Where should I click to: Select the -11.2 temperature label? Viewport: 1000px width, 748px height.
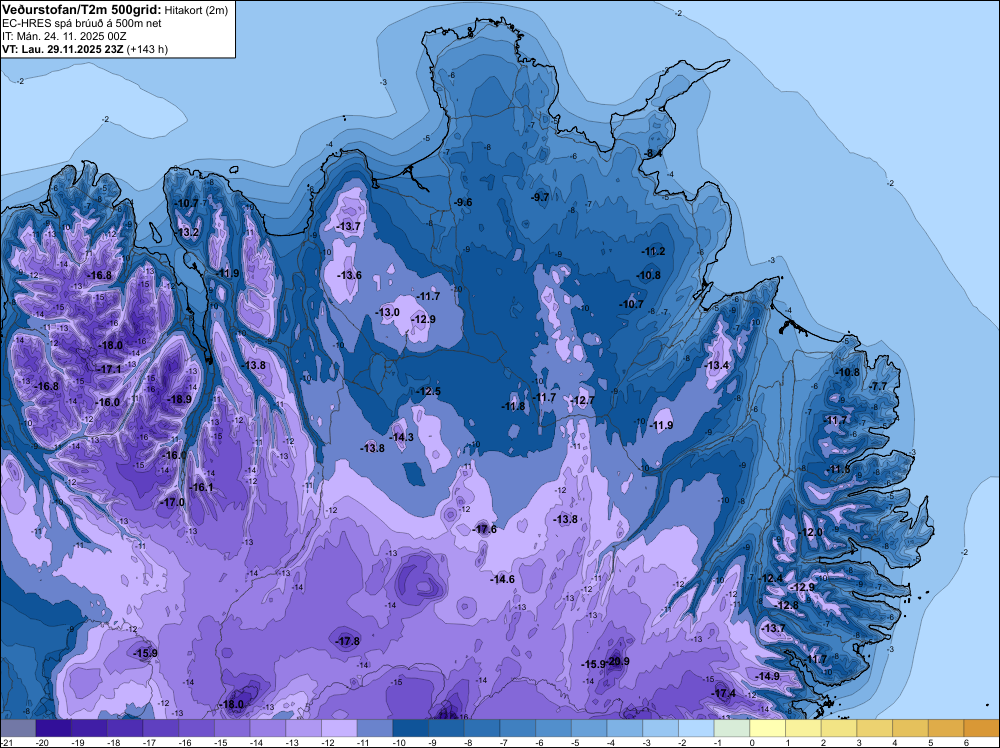pyautogui.click(x=654, y=251)
